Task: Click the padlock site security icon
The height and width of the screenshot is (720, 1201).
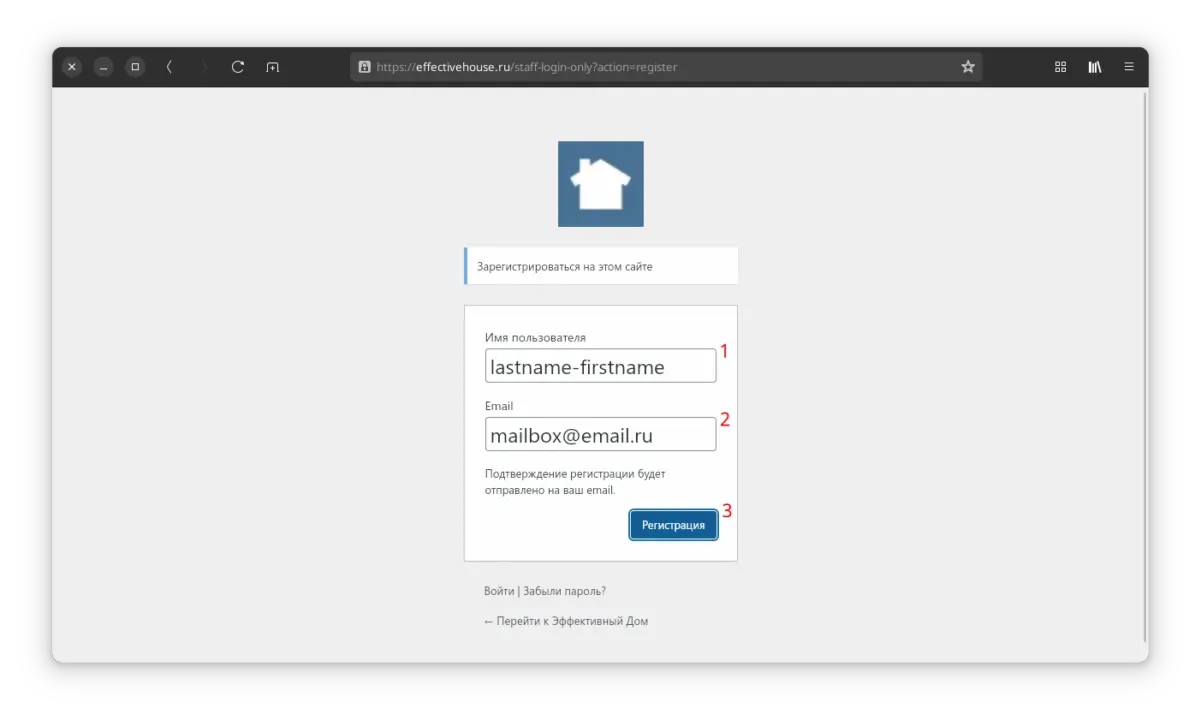Action: point(364,67)
